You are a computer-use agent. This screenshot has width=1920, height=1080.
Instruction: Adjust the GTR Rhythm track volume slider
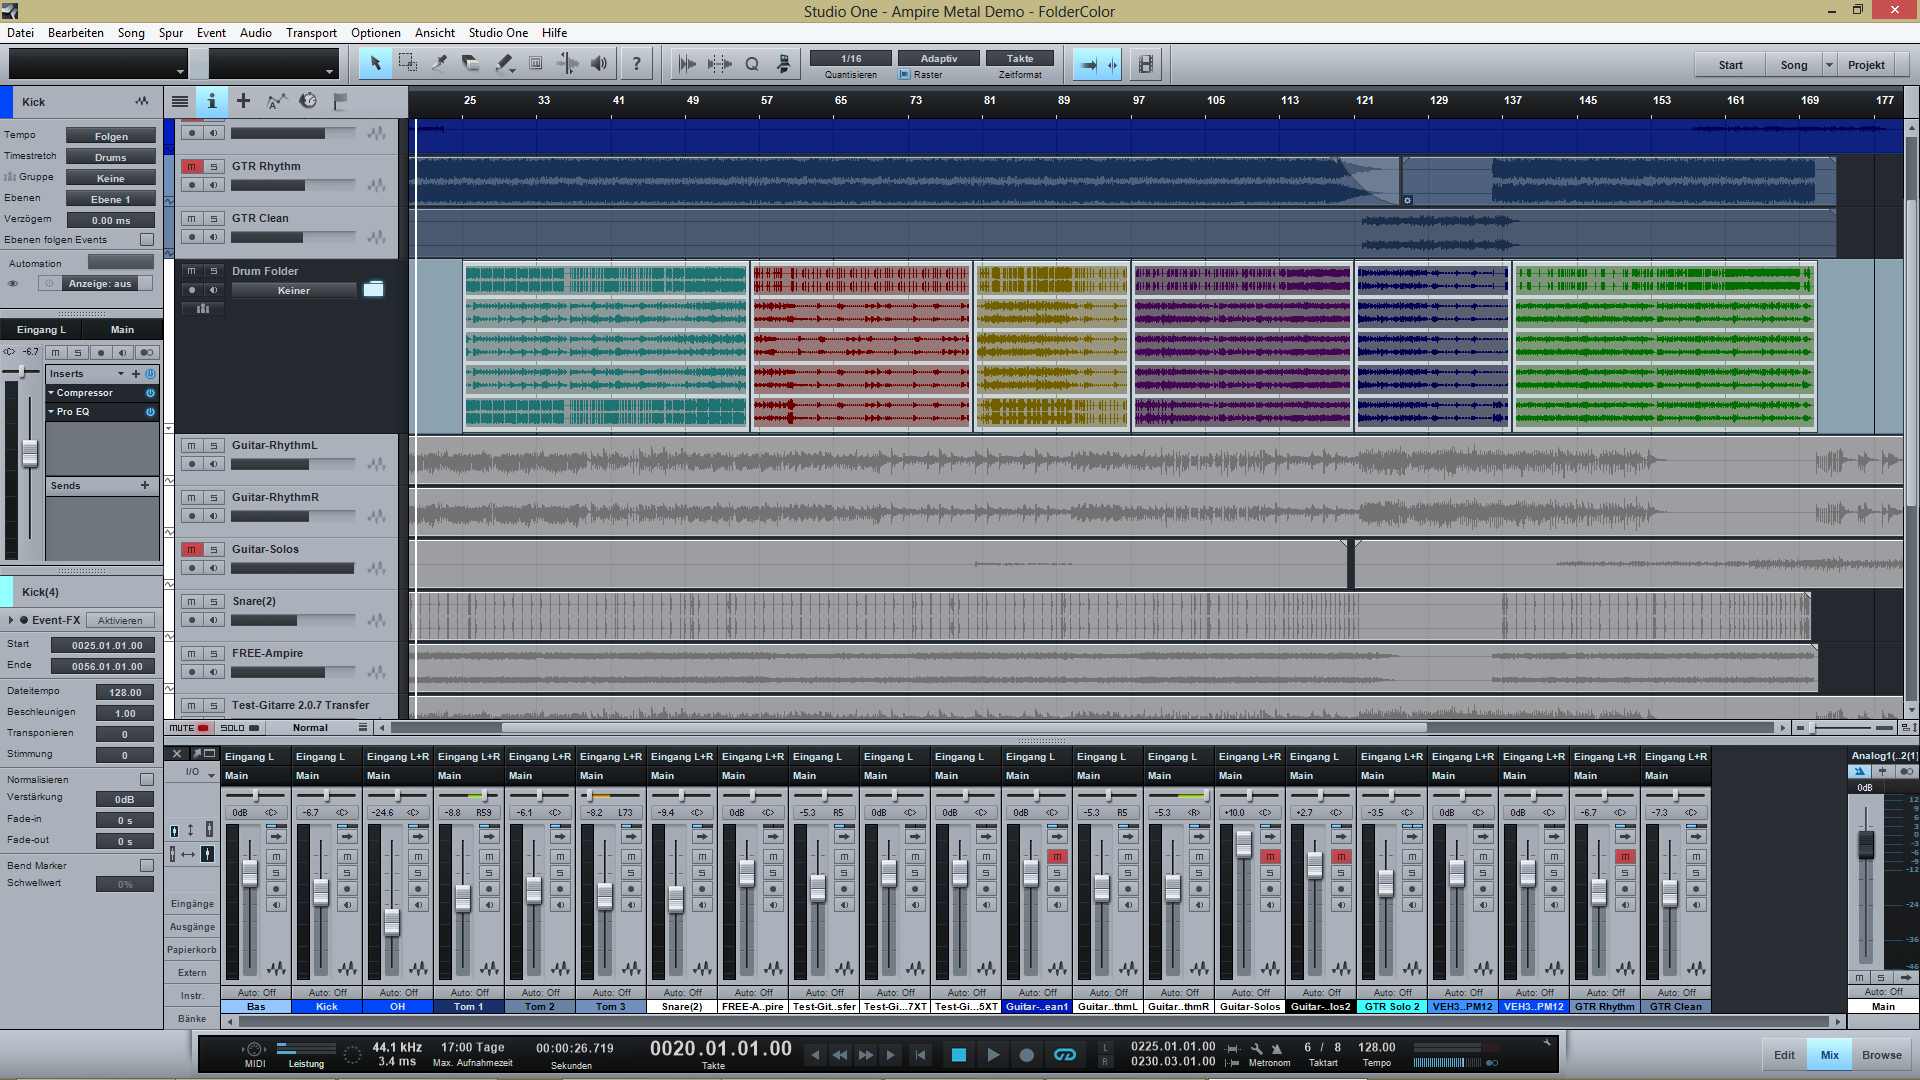coord(293,185)
